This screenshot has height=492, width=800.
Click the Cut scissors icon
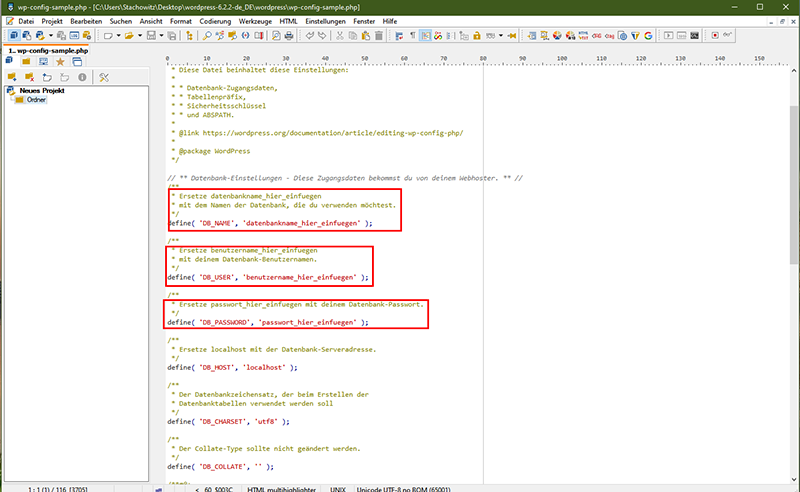339,36
